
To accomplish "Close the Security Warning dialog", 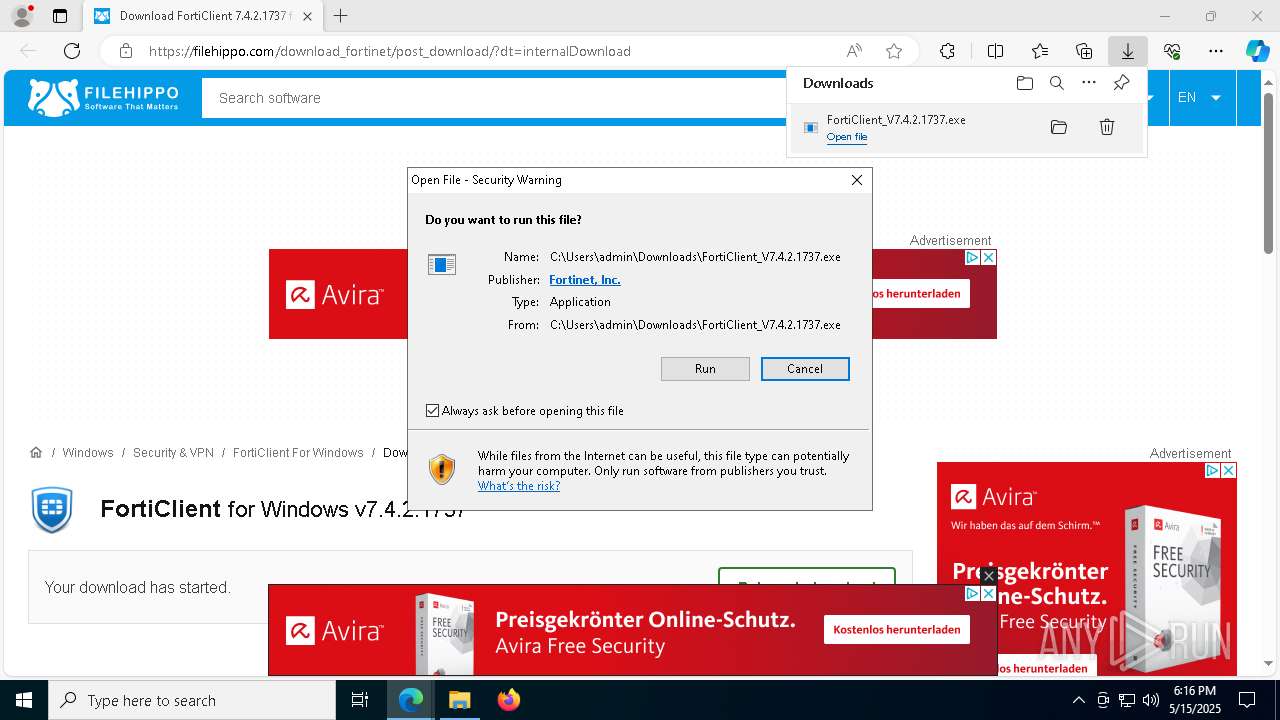I will pyautogui.click(x=856, y=180).
